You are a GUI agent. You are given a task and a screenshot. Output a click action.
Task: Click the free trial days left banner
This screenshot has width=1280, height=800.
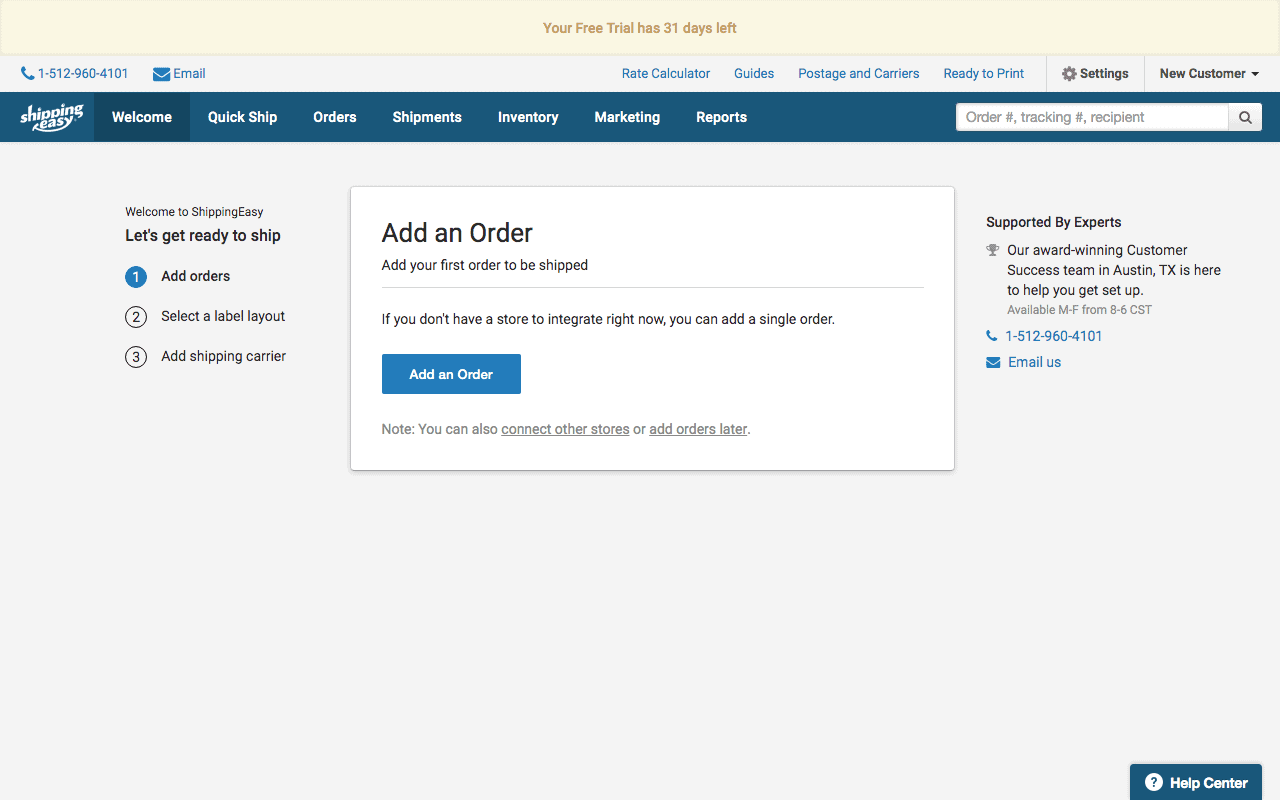(x=640, y=28)
